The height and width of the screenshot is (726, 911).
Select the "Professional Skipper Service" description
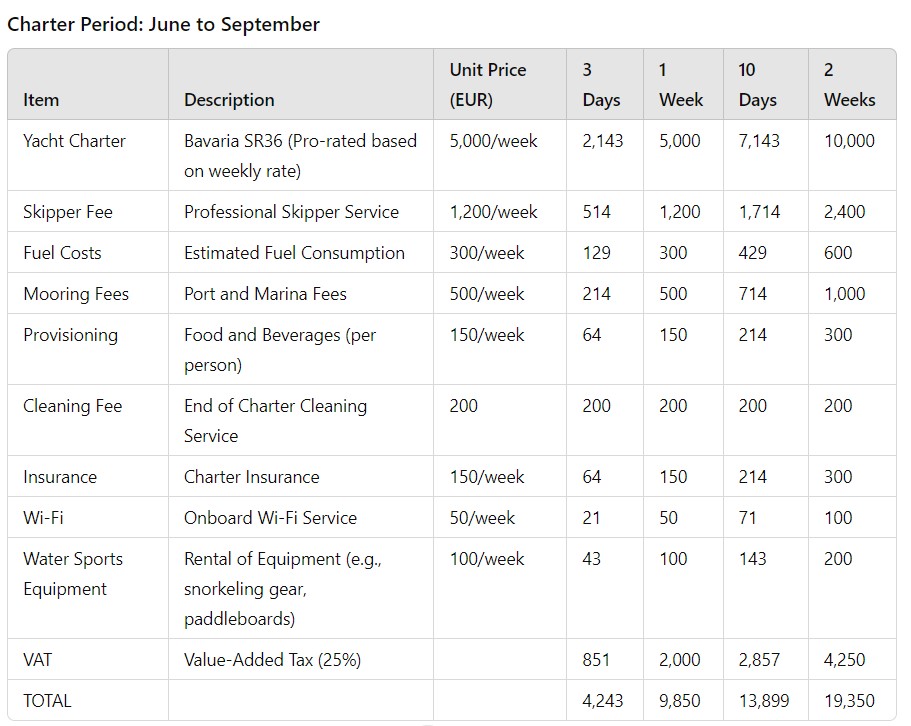click(291, 212)
